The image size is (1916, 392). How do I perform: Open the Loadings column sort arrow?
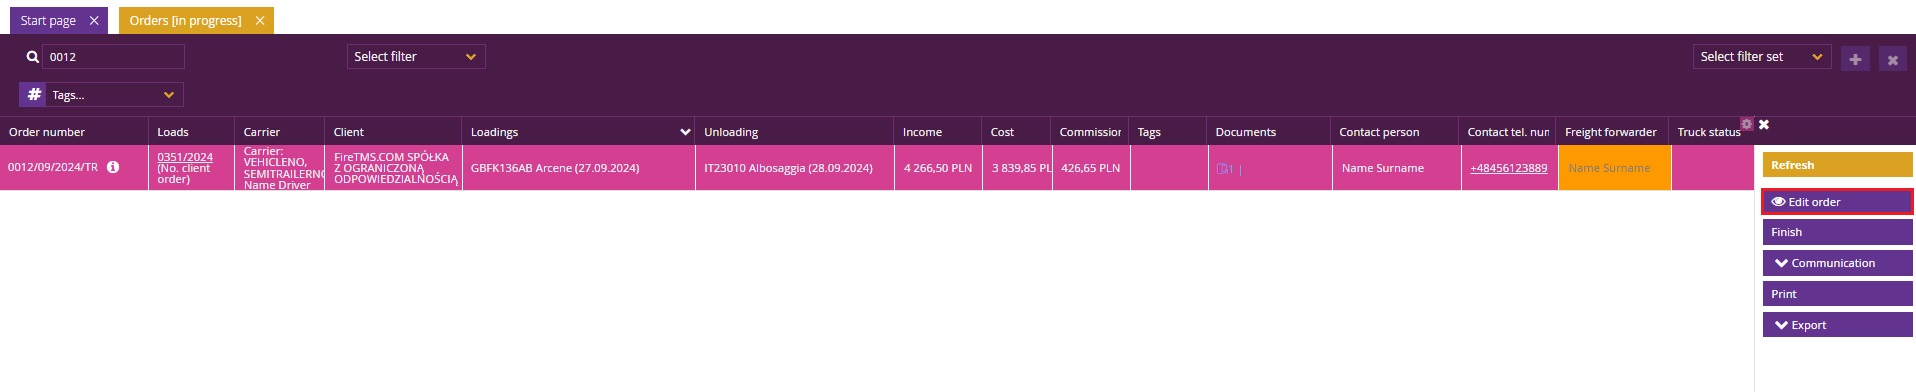[685, 132]
